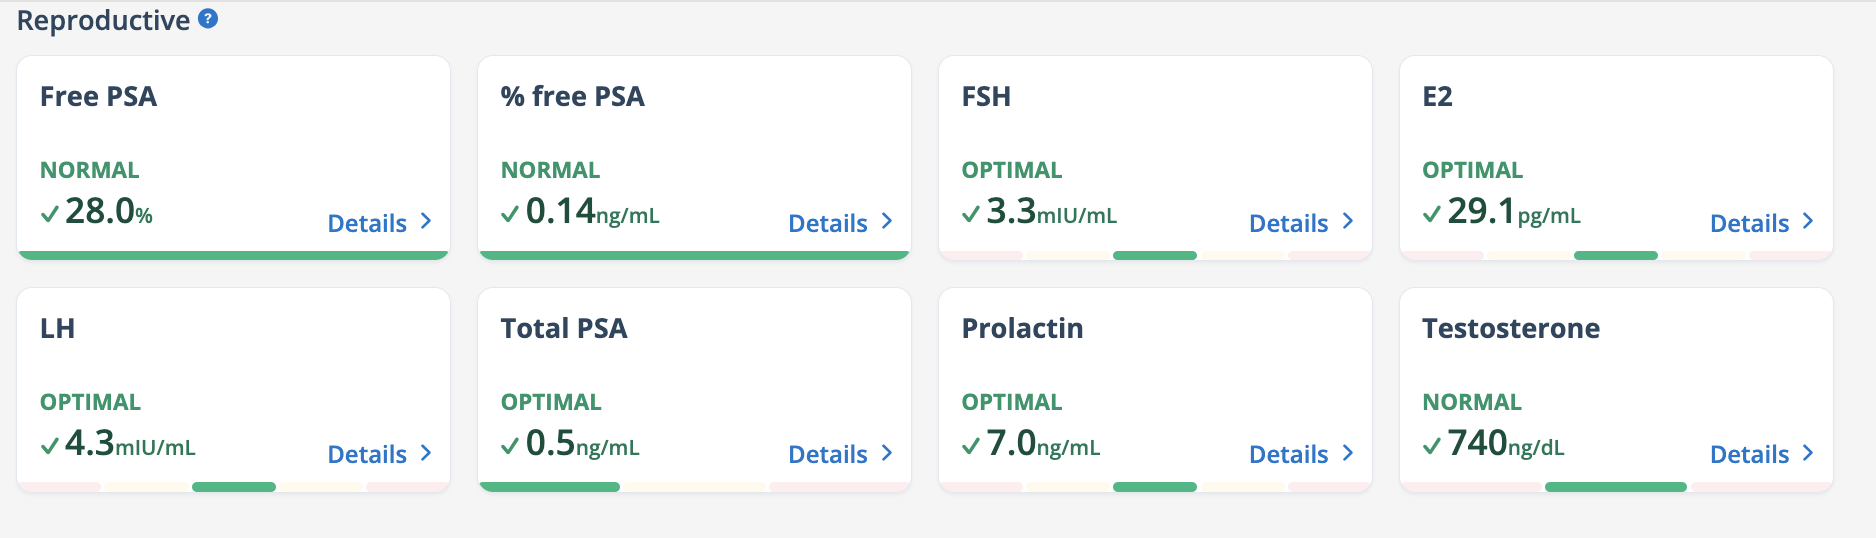Click the checkmark icon beside Prolactin 7.0 ng/mL
Image resolution: width=1876 pixels, height=538 pixels.
click(x=971, y=446)
